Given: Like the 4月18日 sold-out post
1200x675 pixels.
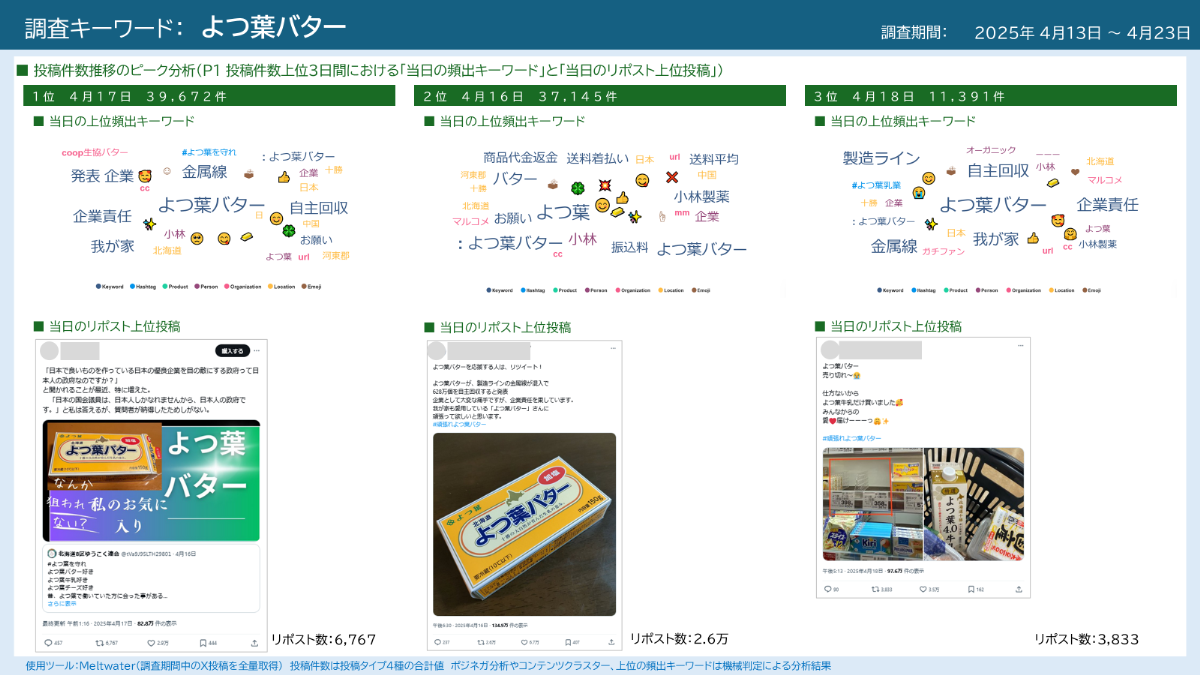Looking at the screenshot, I should pos(922,589).
